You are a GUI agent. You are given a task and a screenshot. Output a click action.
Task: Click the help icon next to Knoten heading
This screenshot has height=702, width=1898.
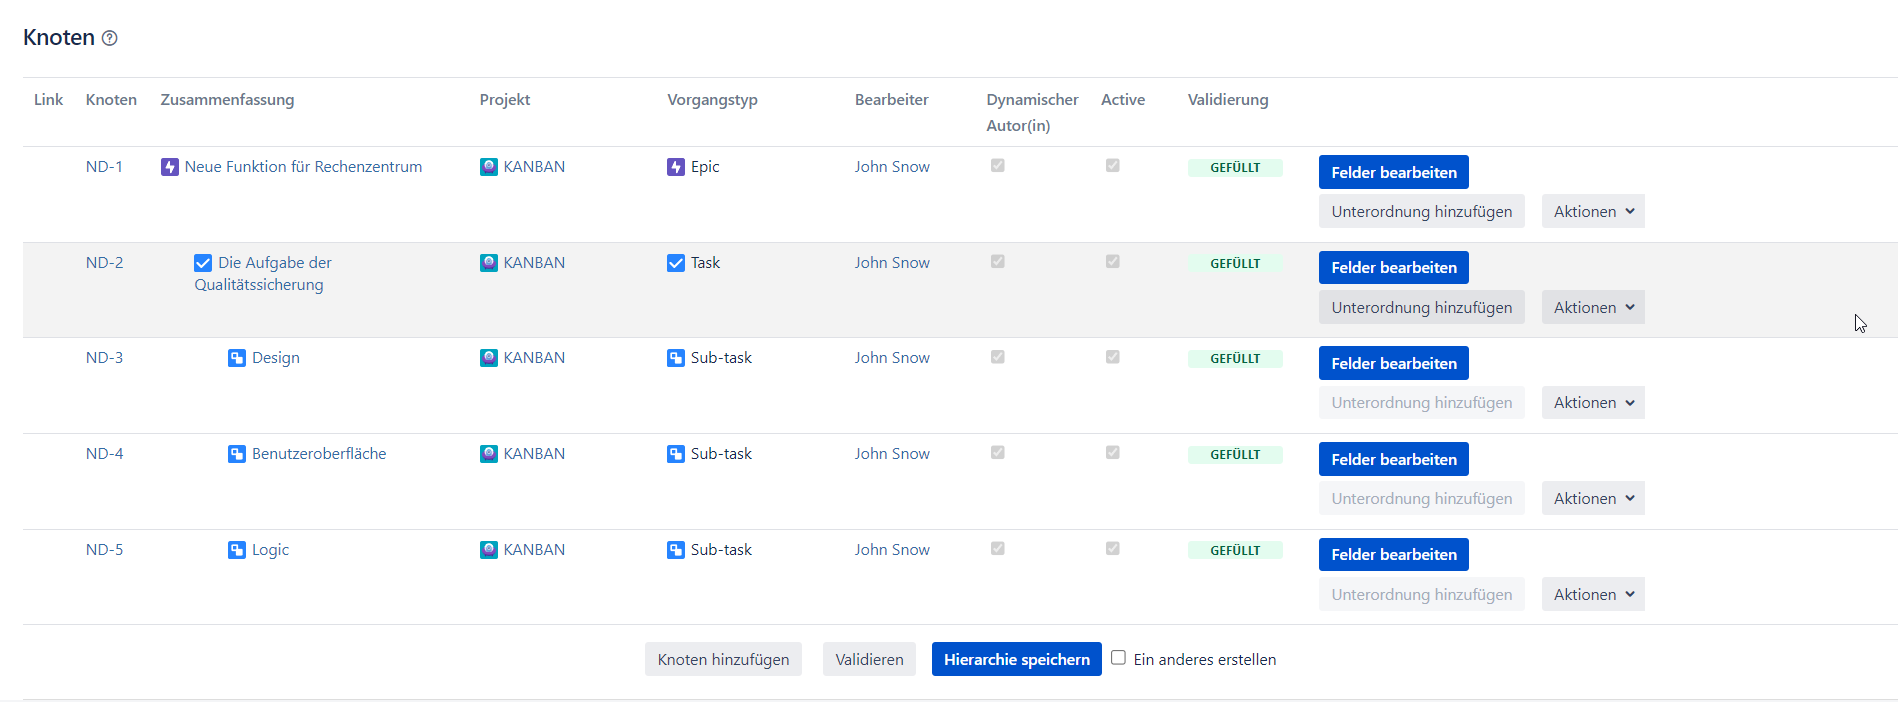(110, 38)
